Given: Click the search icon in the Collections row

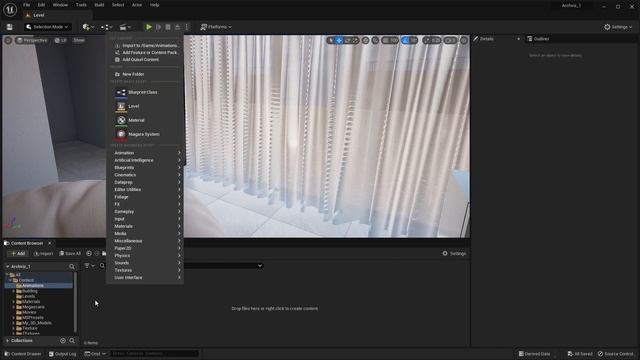Looking at the screenshot, I should coord(72,340).
